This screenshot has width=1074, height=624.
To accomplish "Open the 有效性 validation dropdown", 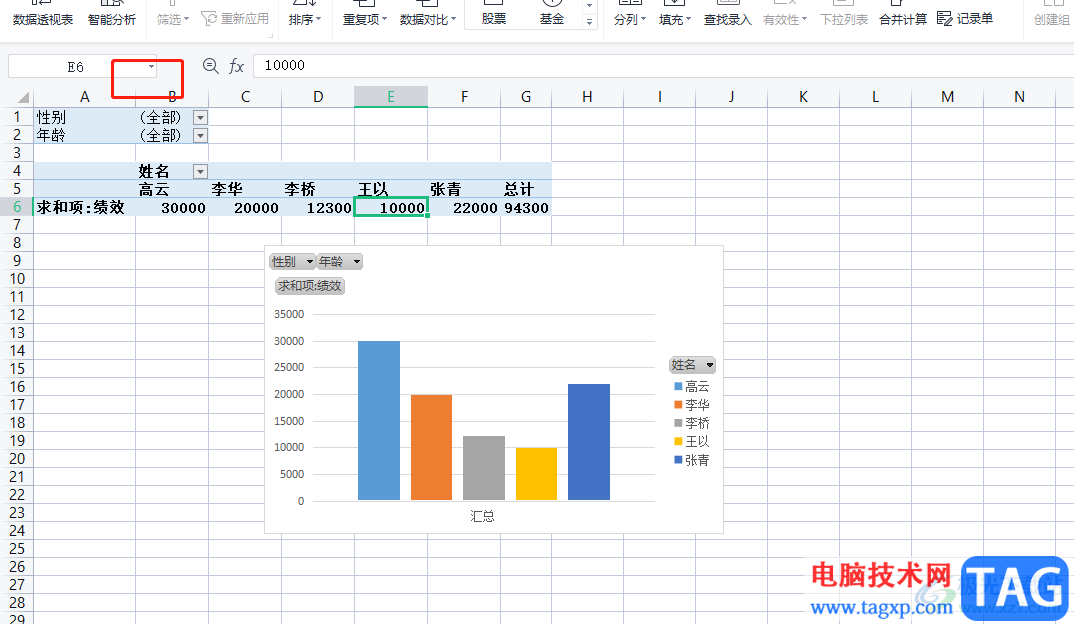I will click(x=785, y=15).
